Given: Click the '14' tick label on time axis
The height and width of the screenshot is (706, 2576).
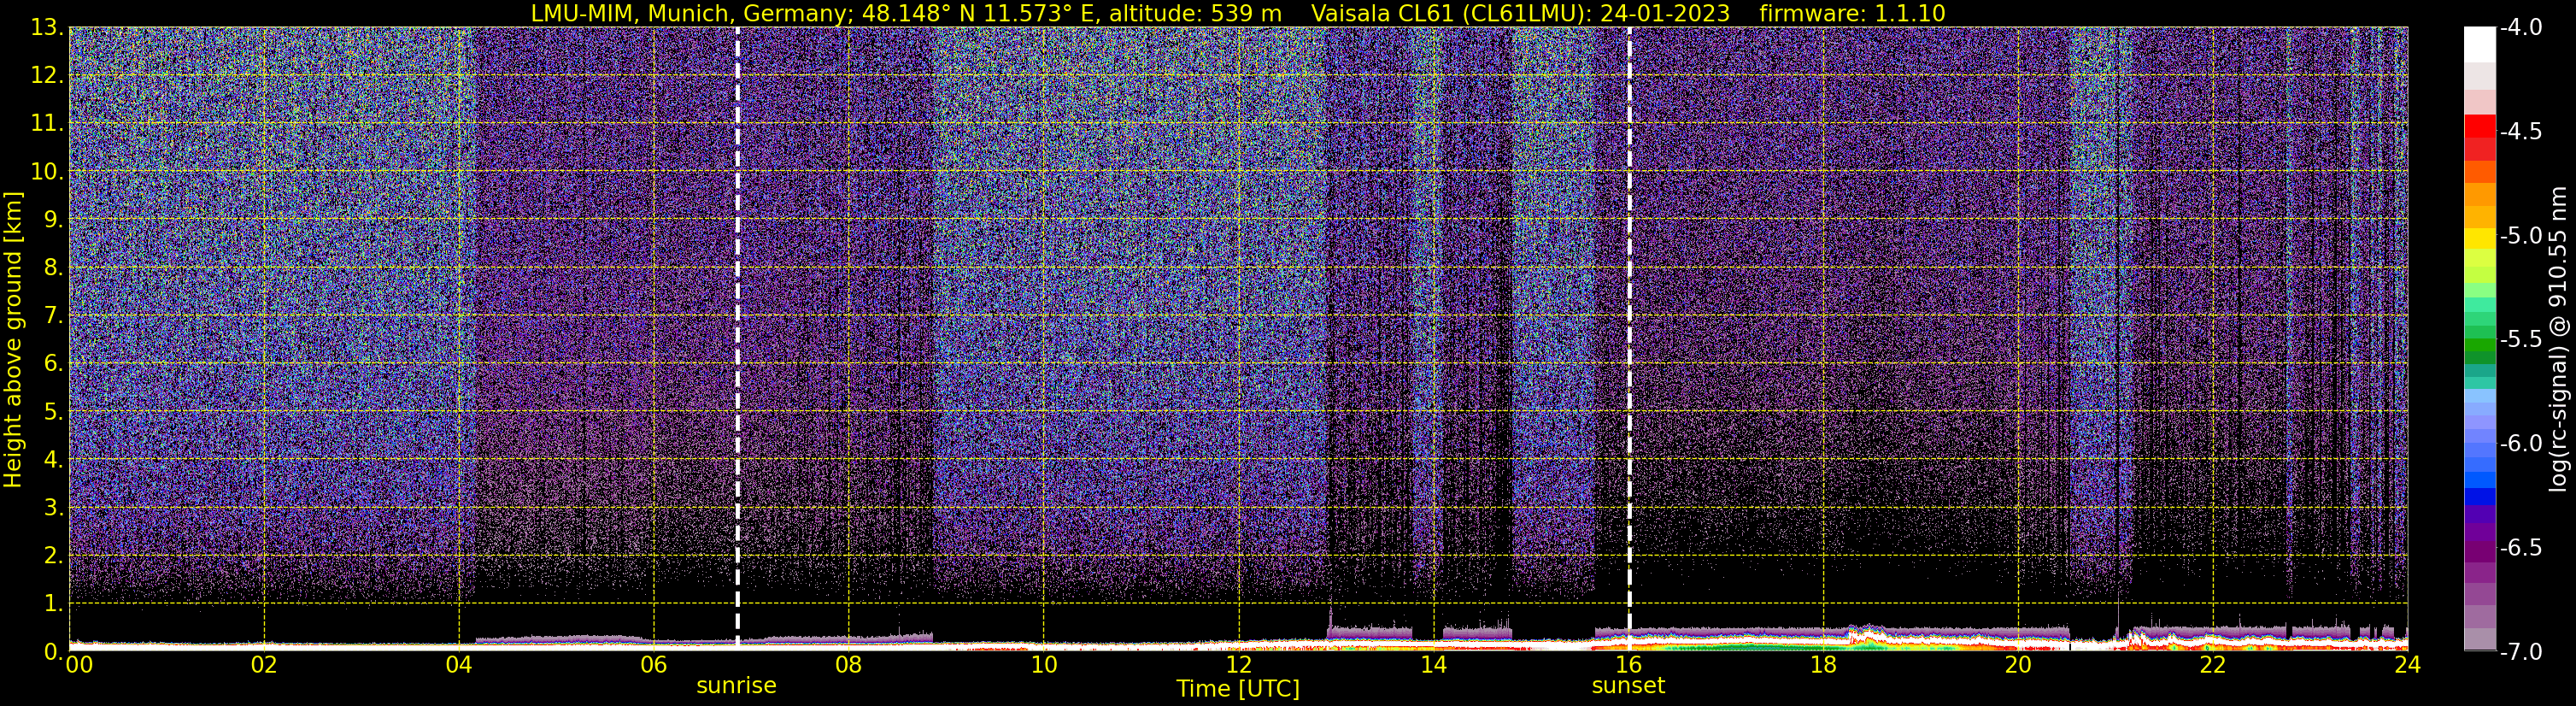Looking at the screenshot, I should click(x=1433, y=666).
